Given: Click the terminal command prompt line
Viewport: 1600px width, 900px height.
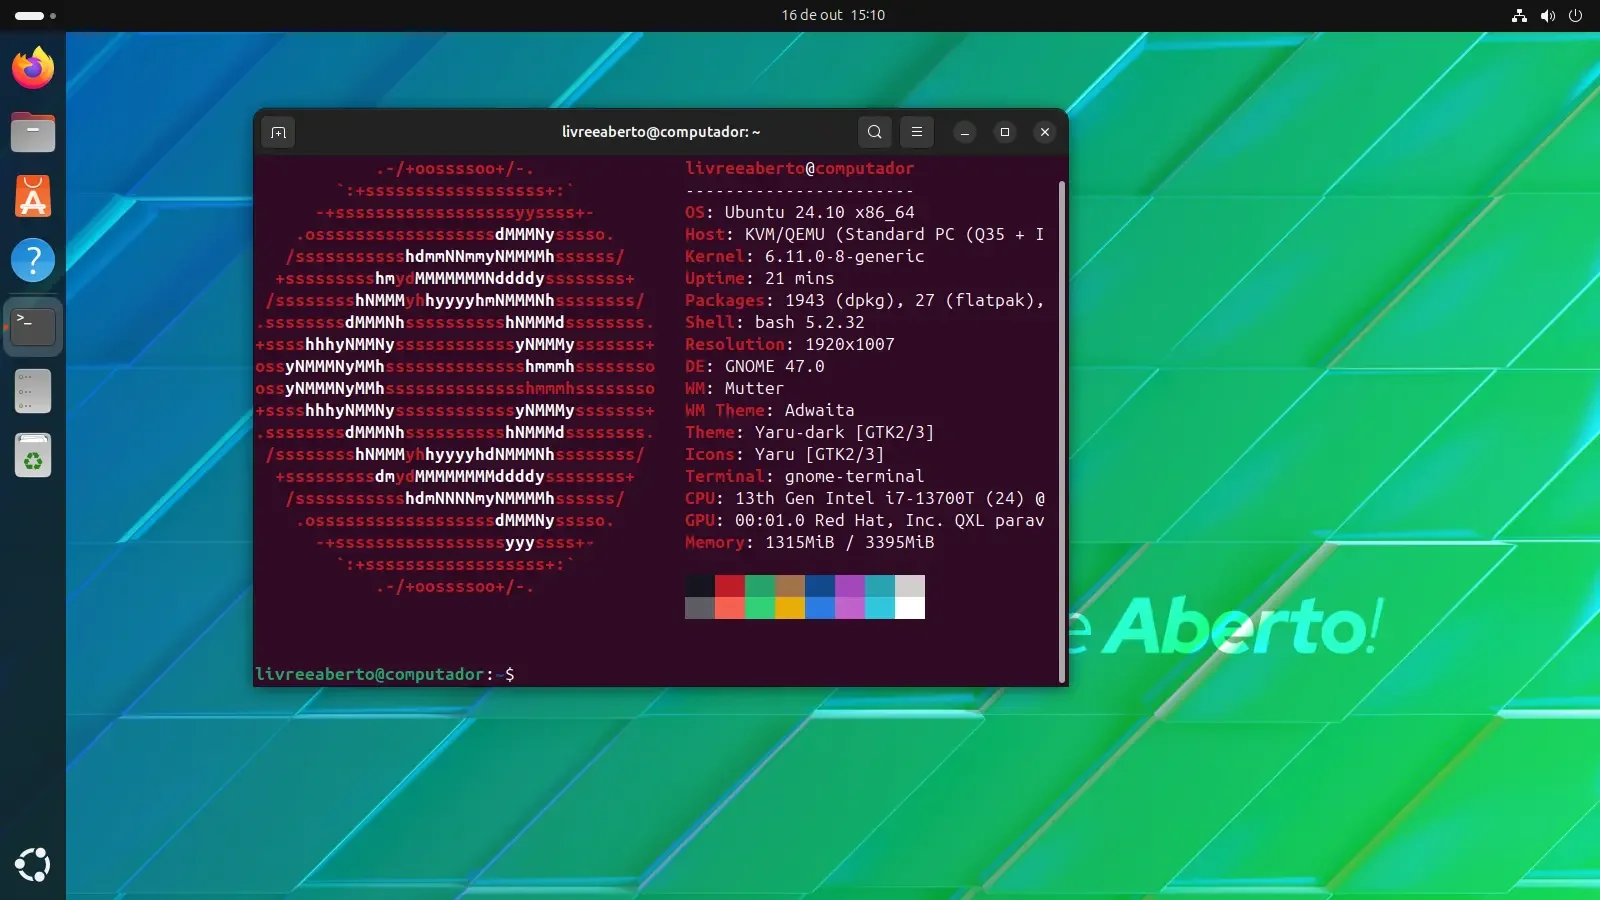Looking at the screenshot, I should point(385,674).
